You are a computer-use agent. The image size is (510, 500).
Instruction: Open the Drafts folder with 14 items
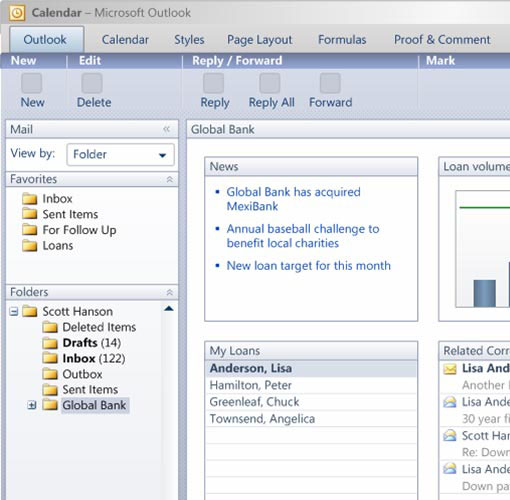point(82,343)
